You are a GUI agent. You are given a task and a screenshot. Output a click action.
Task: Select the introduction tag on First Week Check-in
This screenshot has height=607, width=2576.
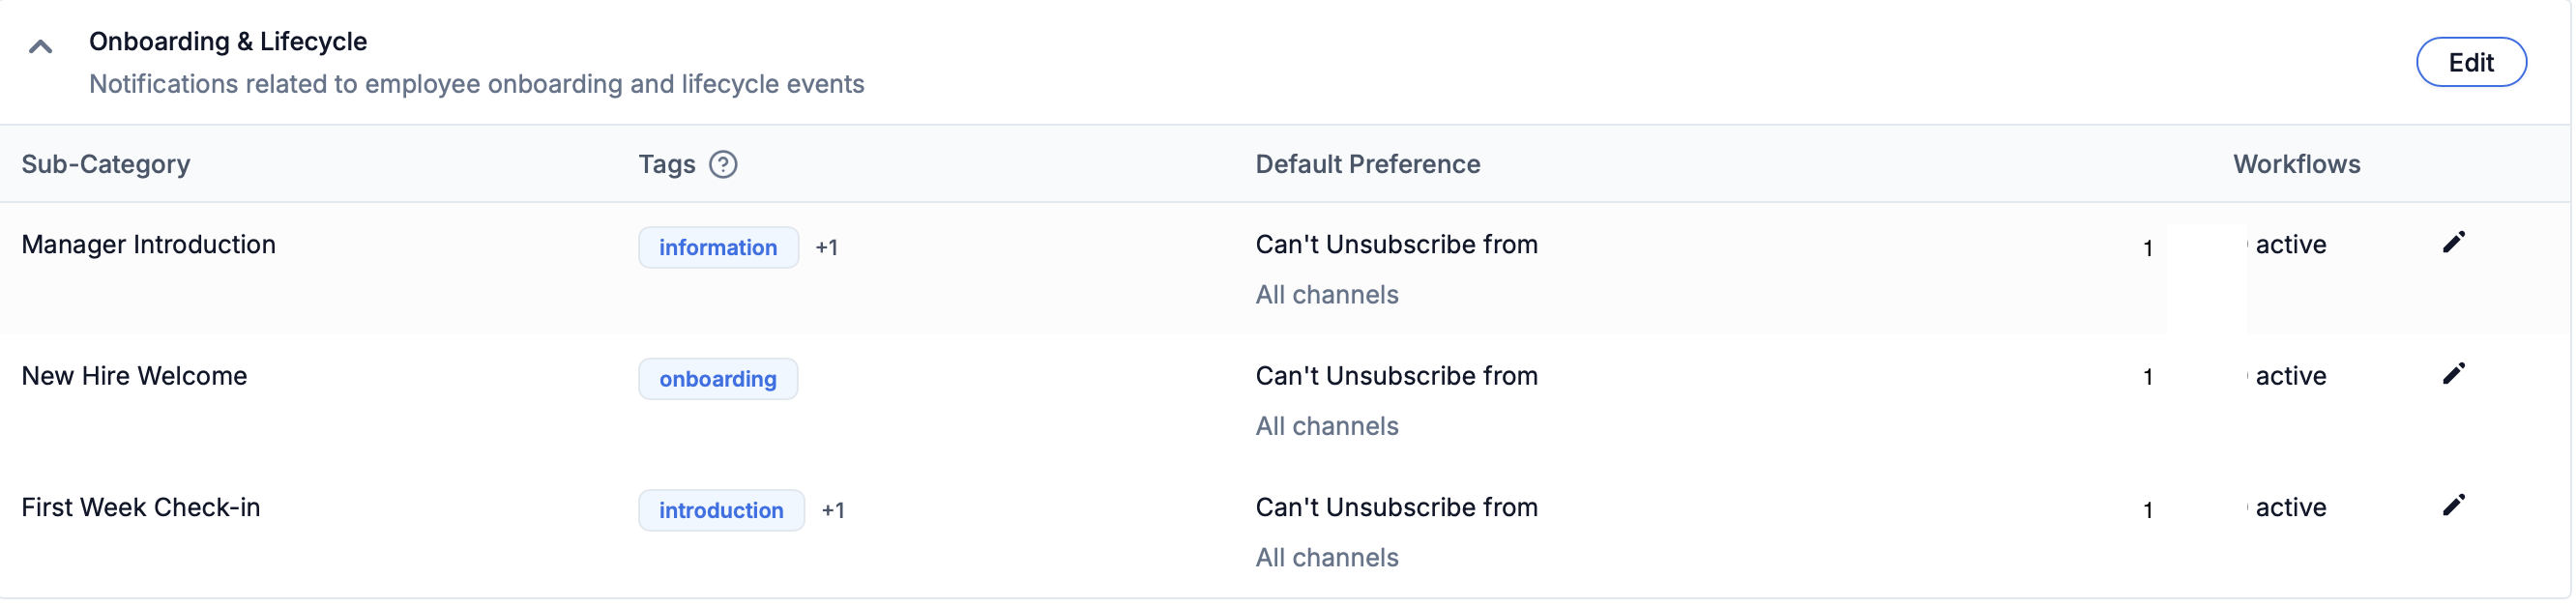(x=721, y=510)
